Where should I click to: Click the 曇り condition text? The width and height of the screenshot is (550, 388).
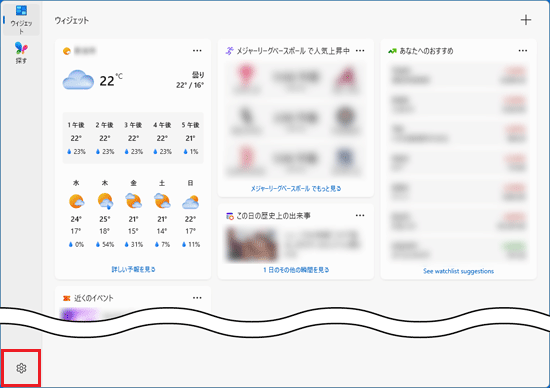[x=198, y=75]
